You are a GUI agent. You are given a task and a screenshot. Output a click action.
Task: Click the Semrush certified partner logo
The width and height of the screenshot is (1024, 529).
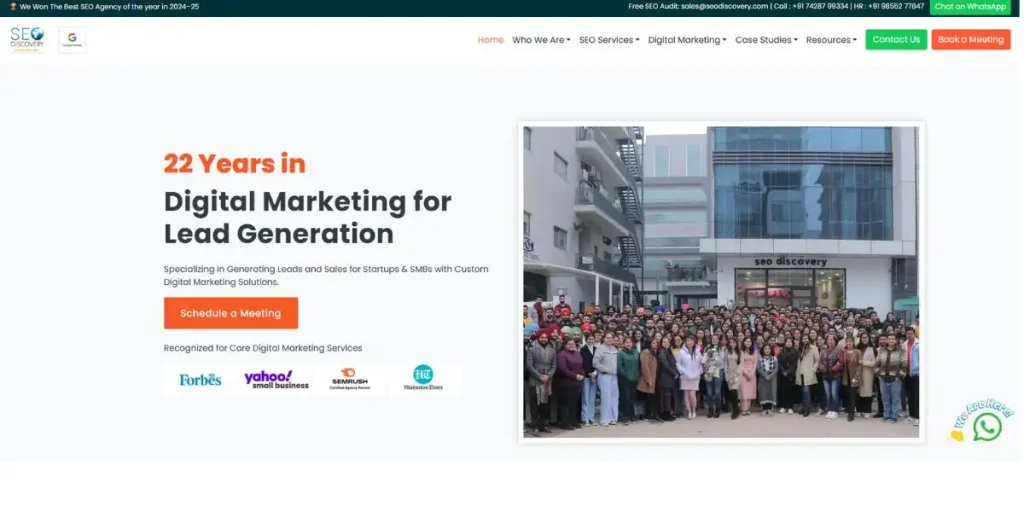click(349, 379)
